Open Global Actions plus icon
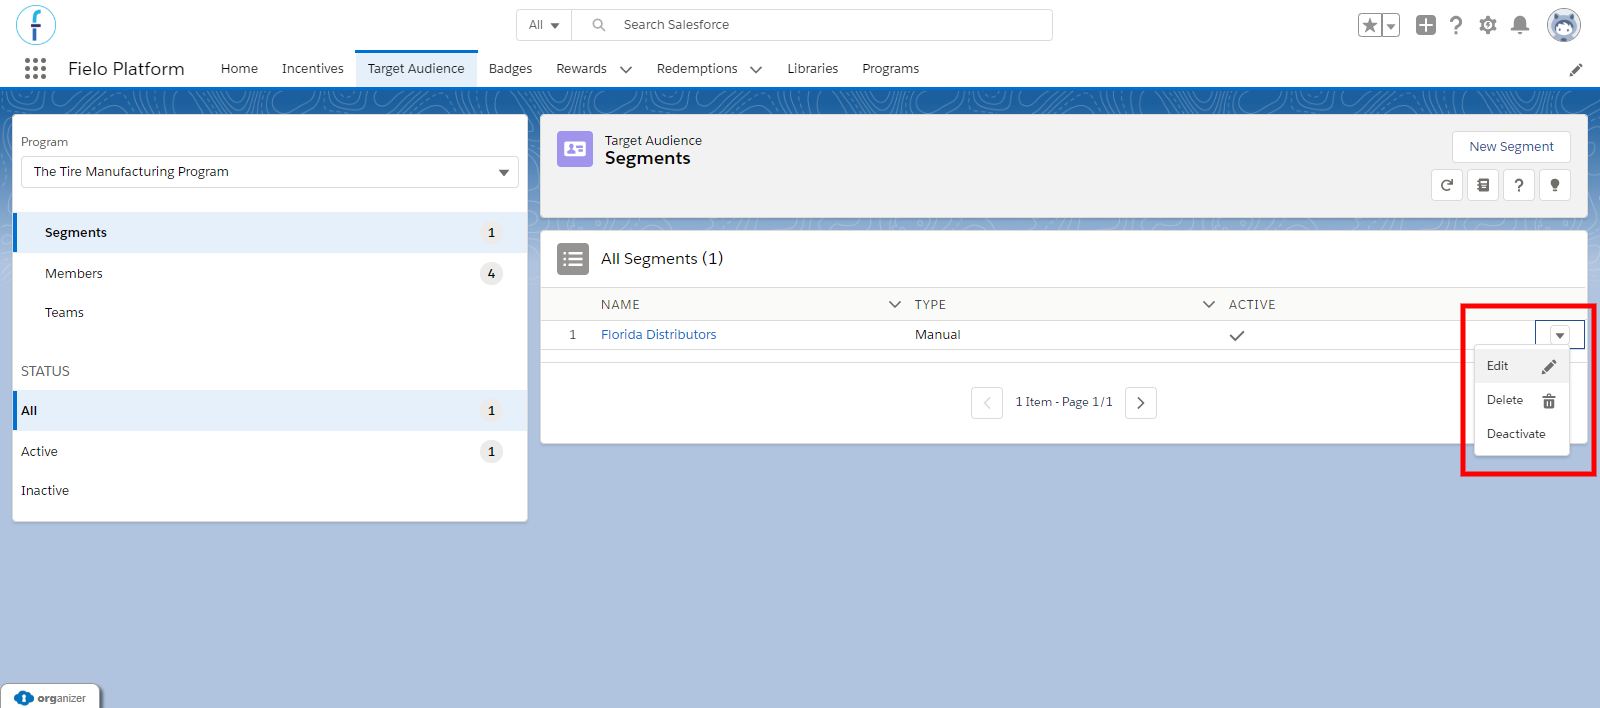Image resolution: width=1600 pixels, height=708 pixels. [1426, 25]
